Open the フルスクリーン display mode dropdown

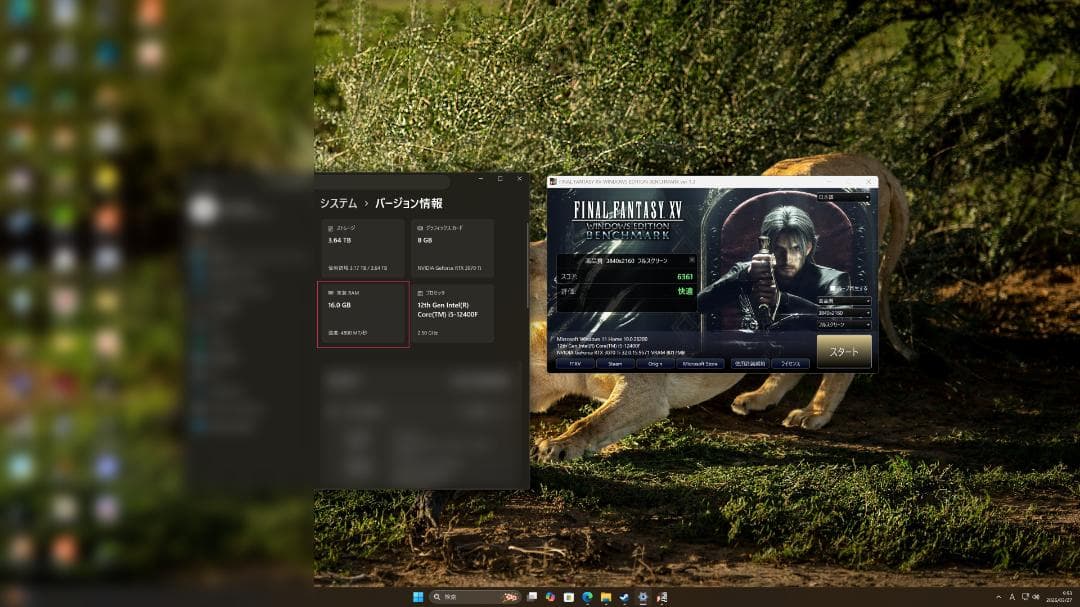pos(844,325)
